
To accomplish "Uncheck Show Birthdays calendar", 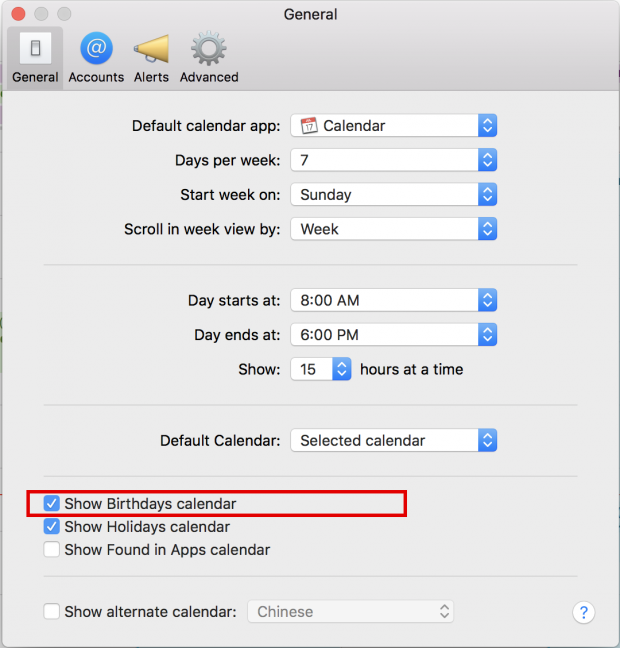I will coord(52,504).
